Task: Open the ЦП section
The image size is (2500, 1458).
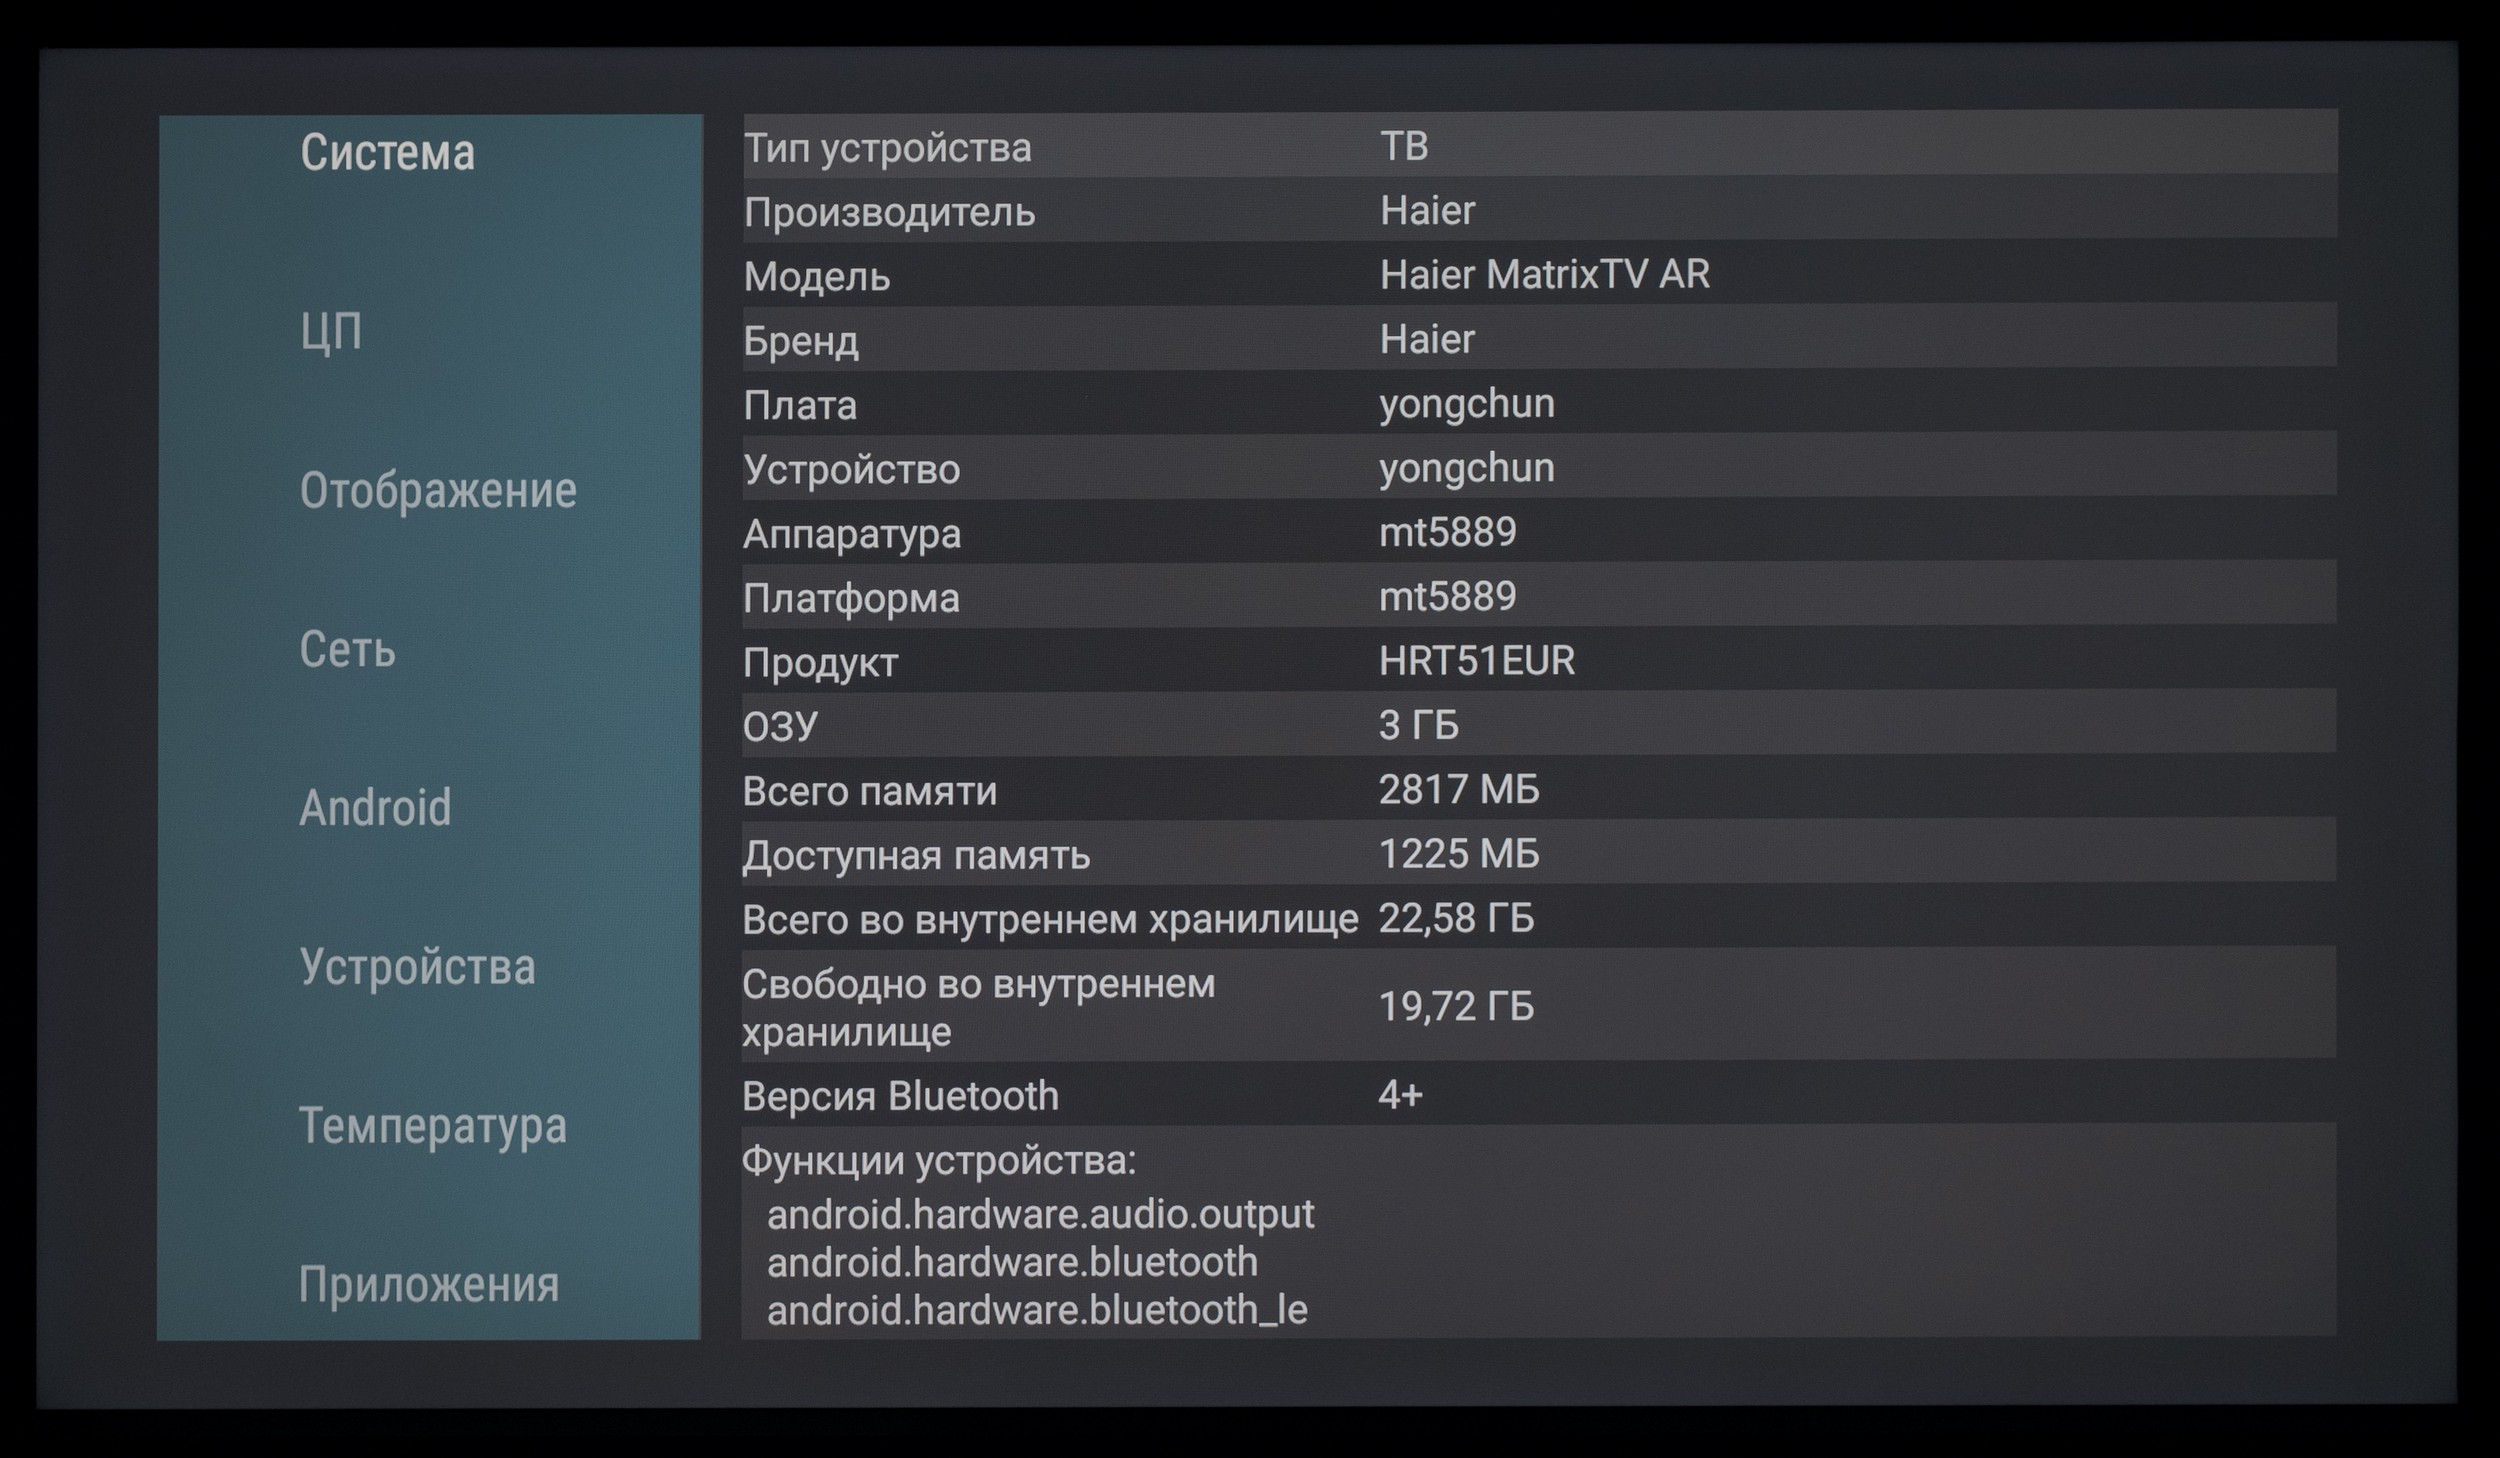Action: (x=331, y=331)
